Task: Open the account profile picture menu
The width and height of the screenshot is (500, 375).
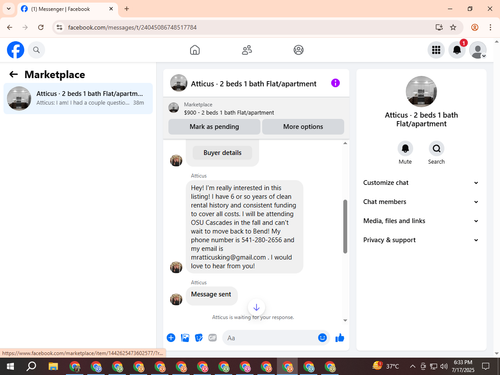Action: point(478,50)
